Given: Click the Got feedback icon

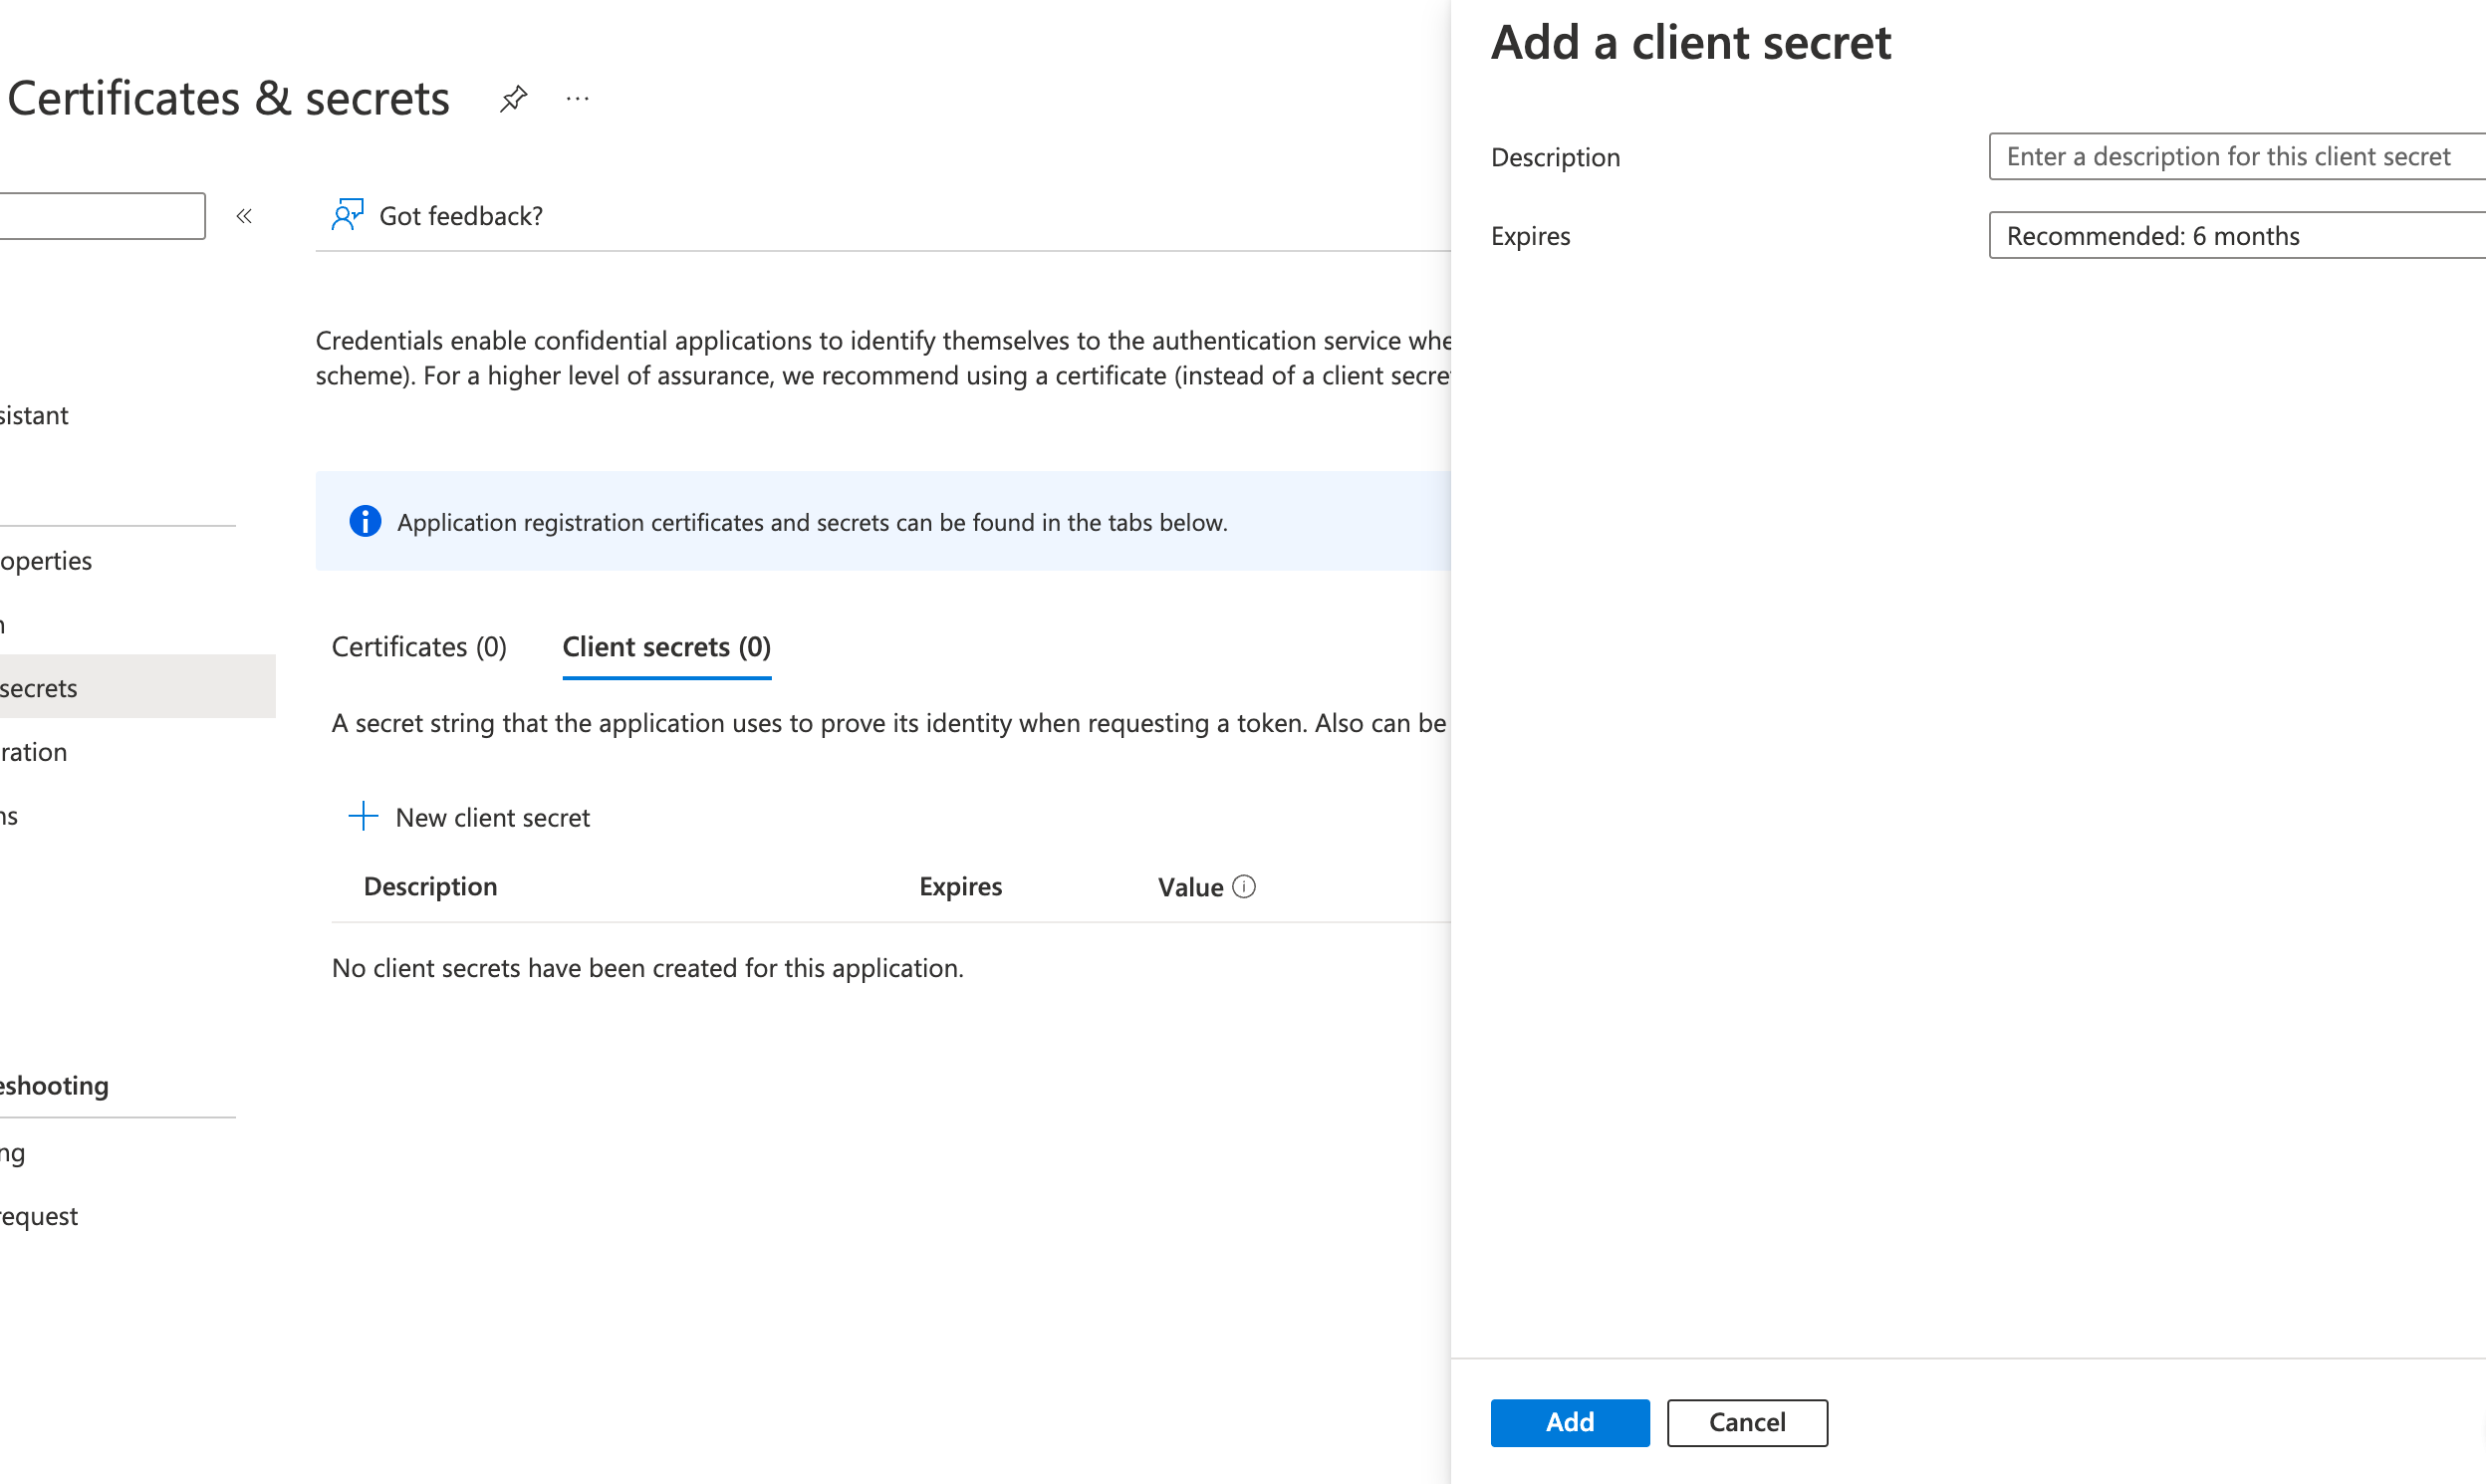Looking at the screenshot, I should click(x=348, y=214).
